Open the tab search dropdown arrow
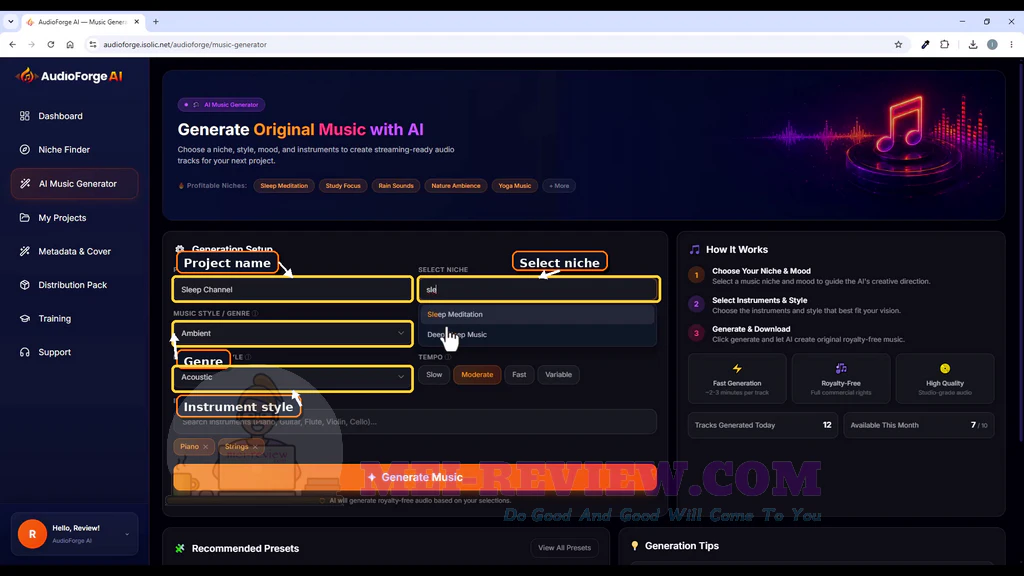This screenshot has width=1024, height=576. pos(10,22)
